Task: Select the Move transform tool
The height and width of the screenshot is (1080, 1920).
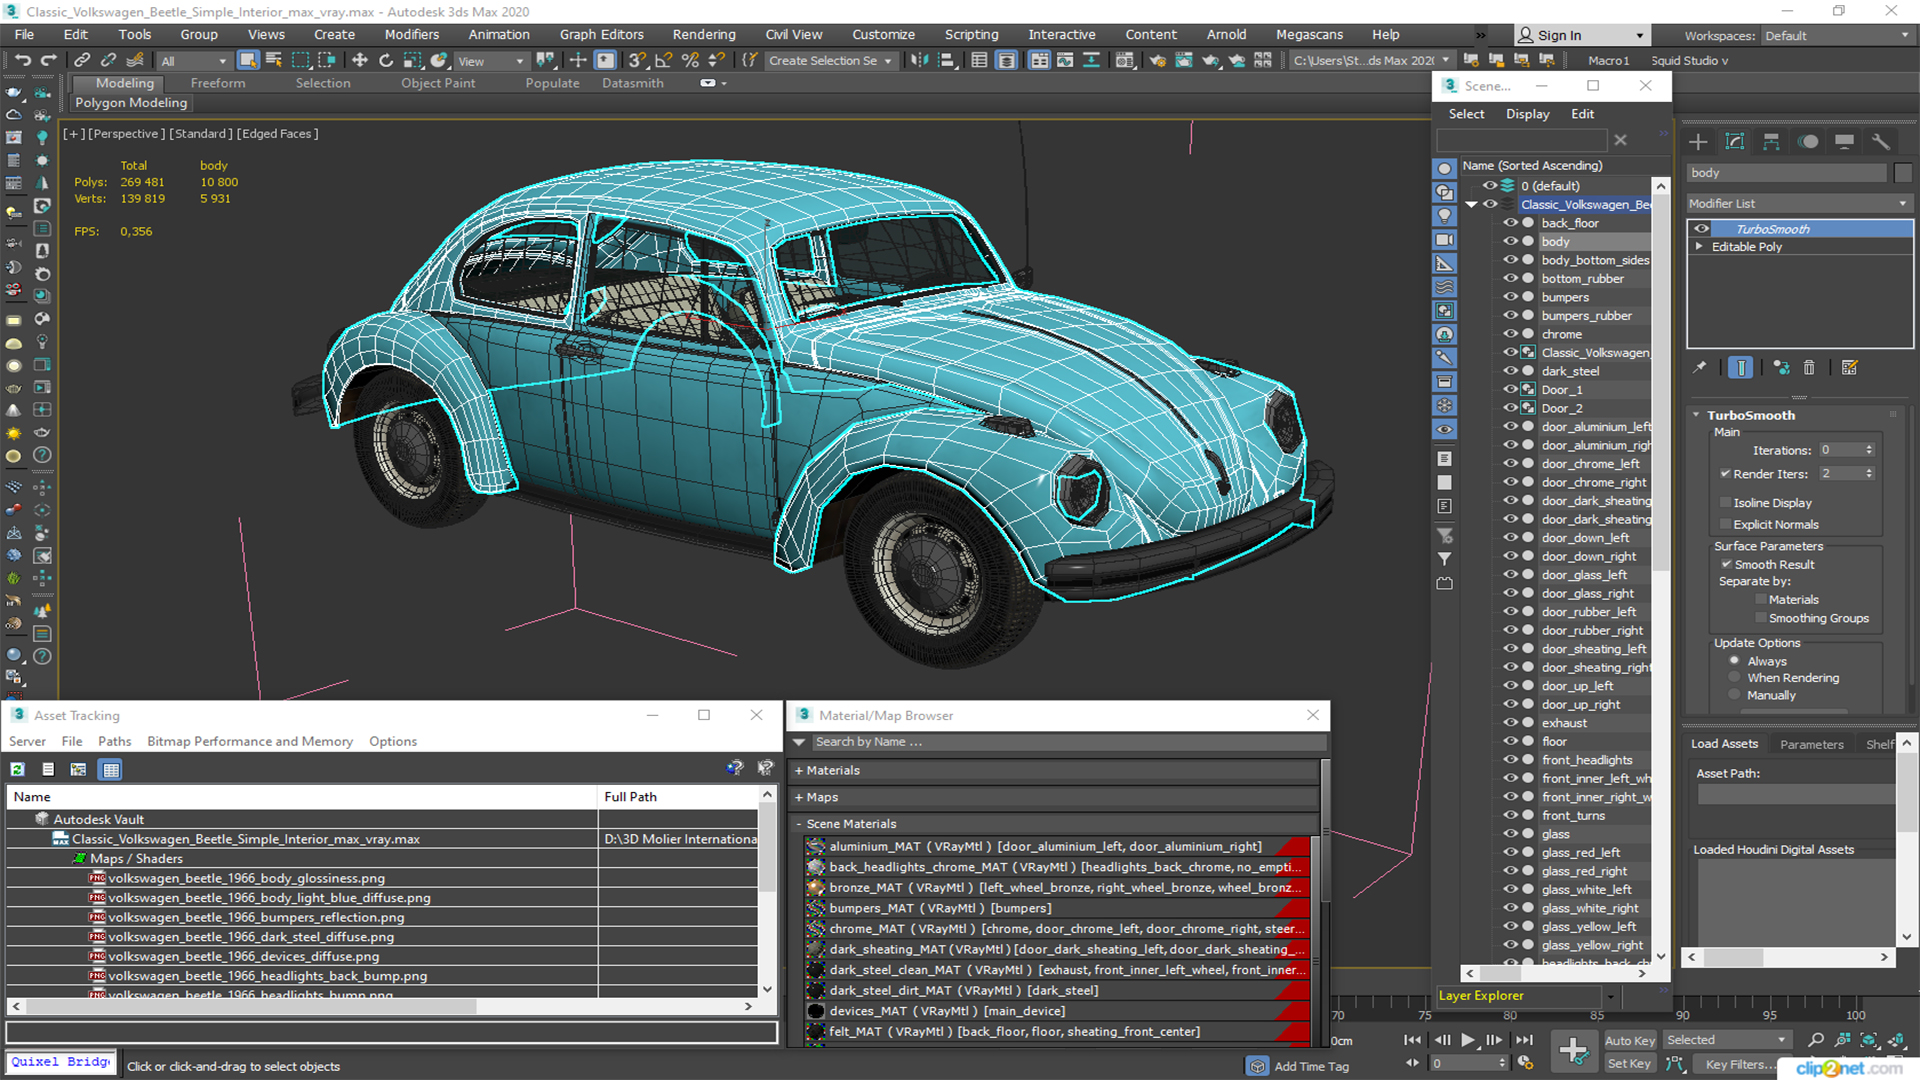Action: coord(360,61)
